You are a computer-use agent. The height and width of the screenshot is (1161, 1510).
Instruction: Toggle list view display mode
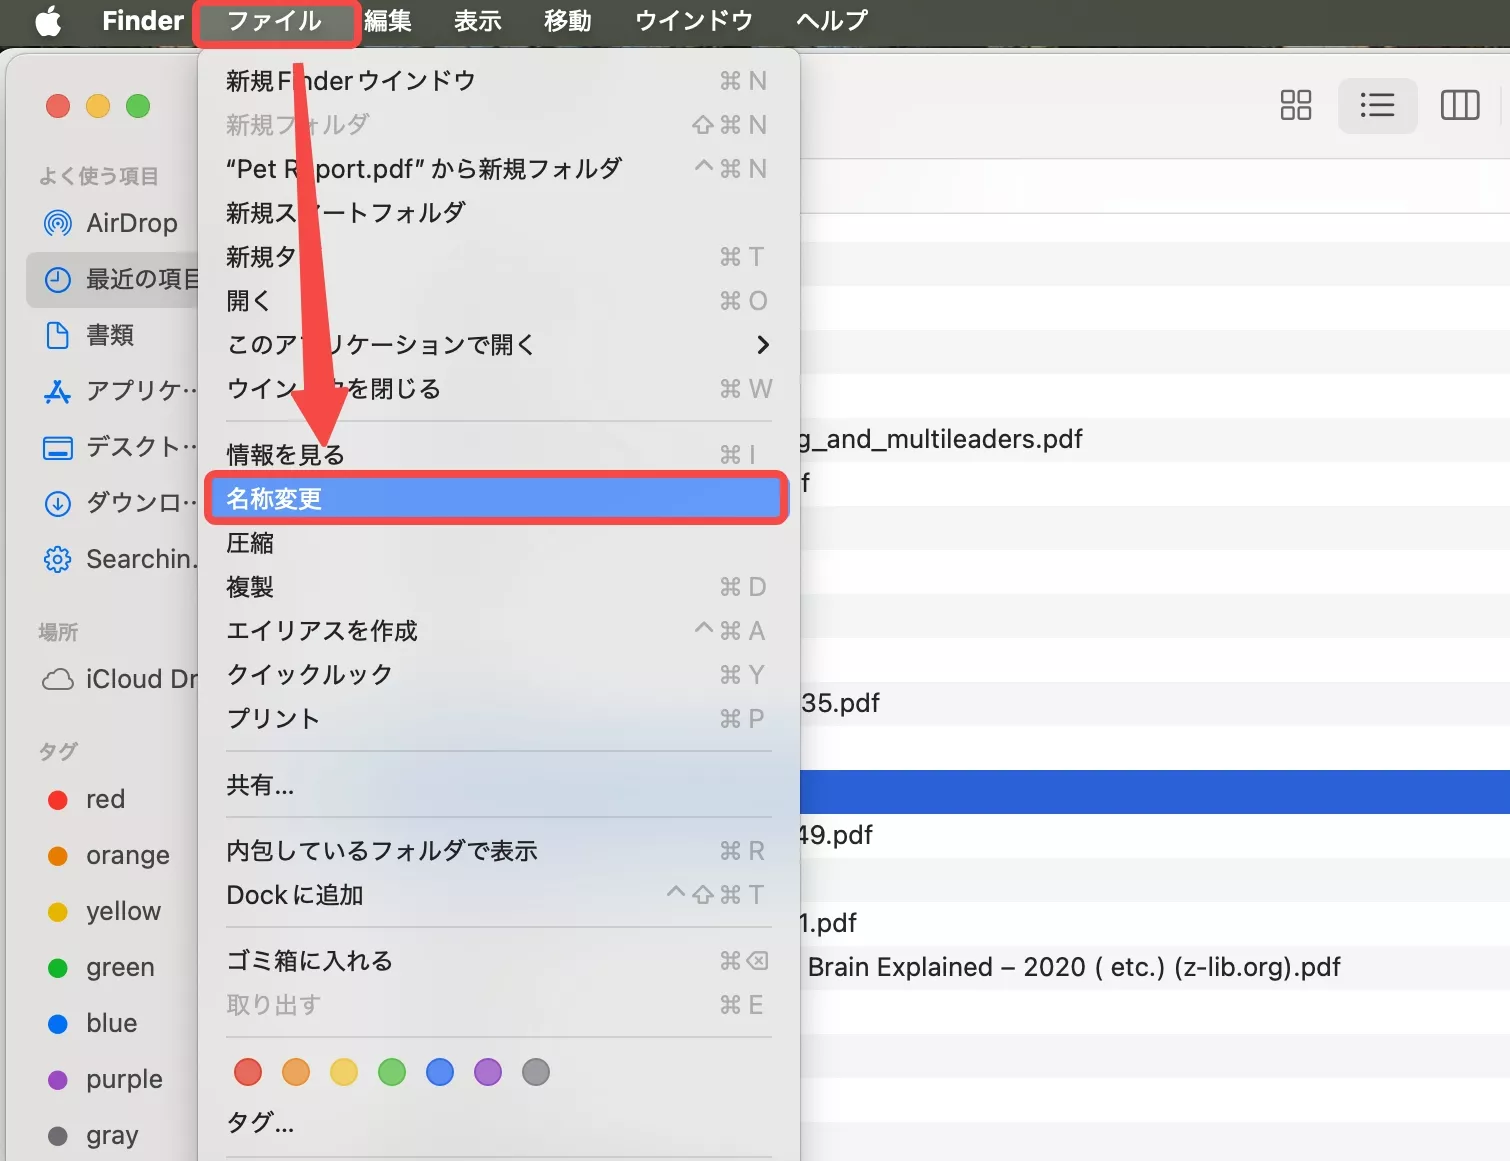[1377, 105]
